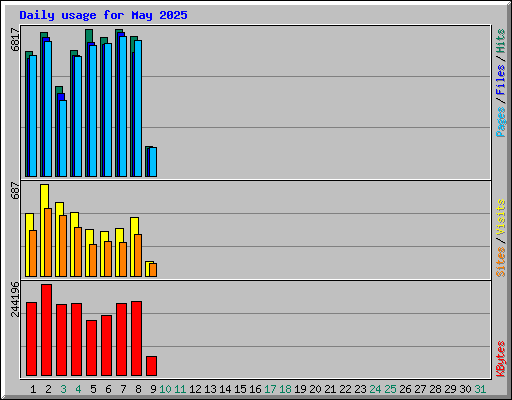Select day 15 on the x-axis
Image resolution: width=512 pixels, height=400 pixels.
[240, 389]
